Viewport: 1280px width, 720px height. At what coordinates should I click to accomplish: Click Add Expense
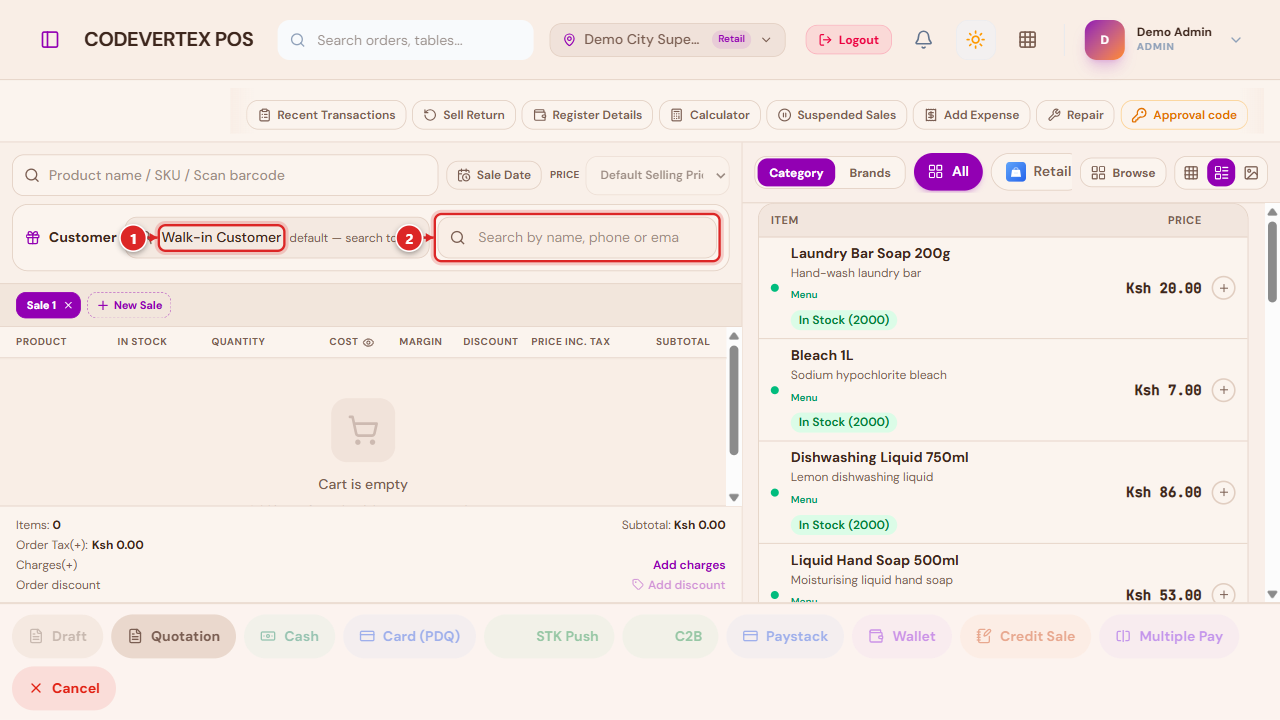pos(972,115)
